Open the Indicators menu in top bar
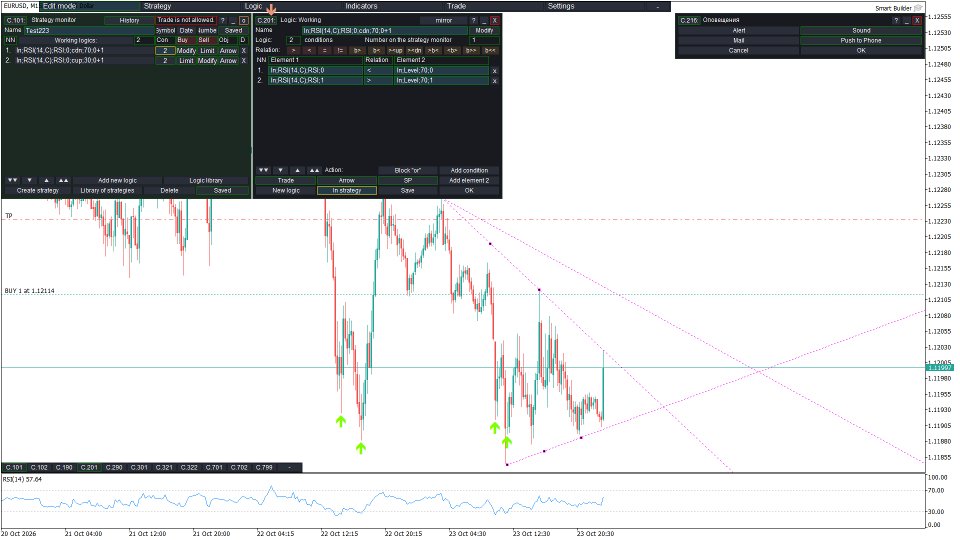Screen dimensions: 960x540 (361, 6)
